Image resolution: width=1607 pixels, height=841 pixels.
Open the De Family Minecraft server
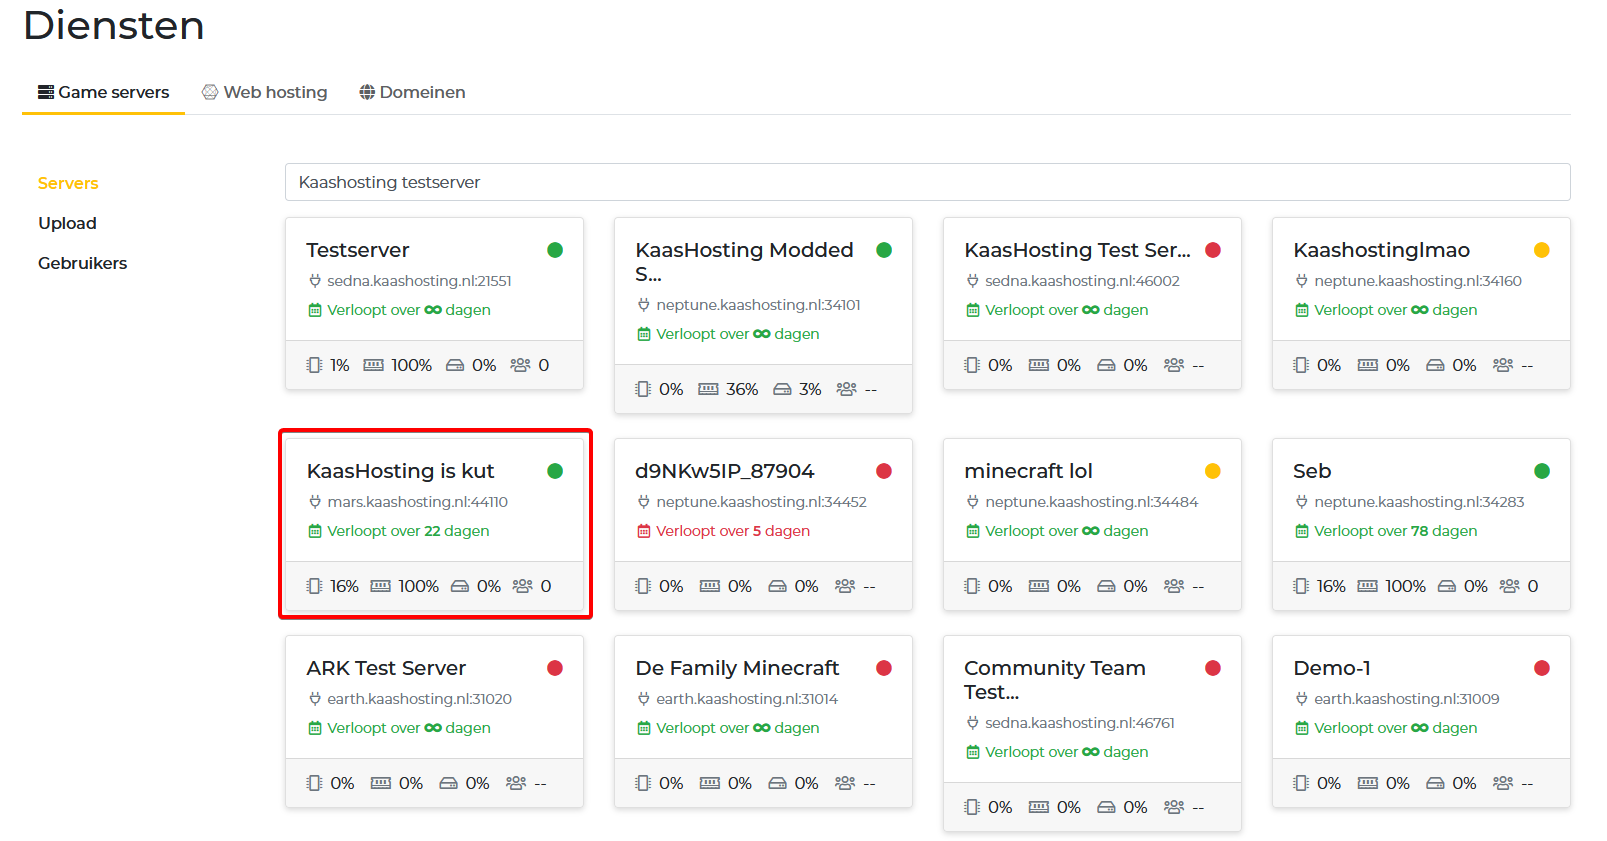(x=737, y=668)
